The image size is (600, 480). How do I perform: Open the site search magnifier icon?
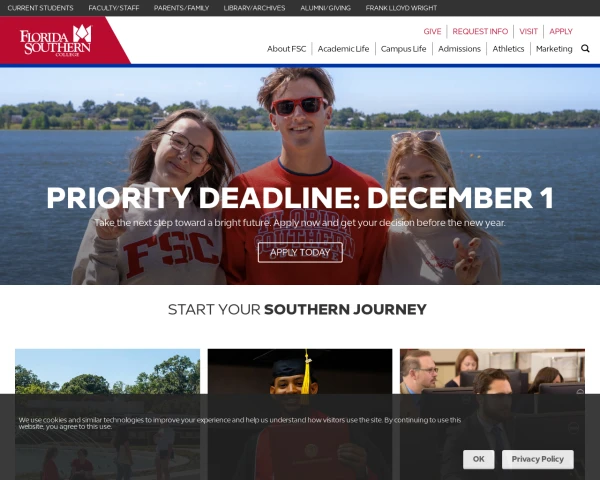[x=585, y=49]
